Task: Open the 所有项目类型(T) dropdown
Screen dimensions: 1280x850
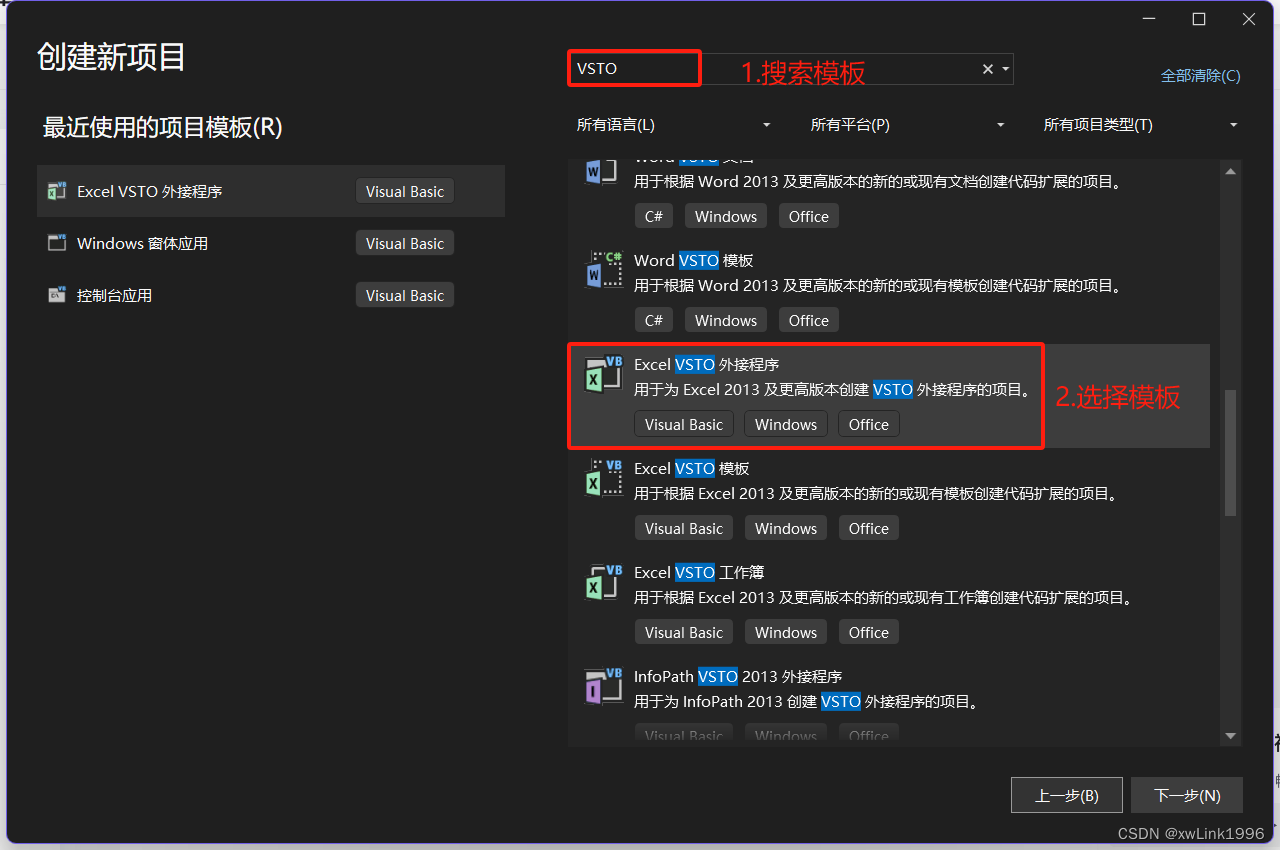Action: (1140, 124)
